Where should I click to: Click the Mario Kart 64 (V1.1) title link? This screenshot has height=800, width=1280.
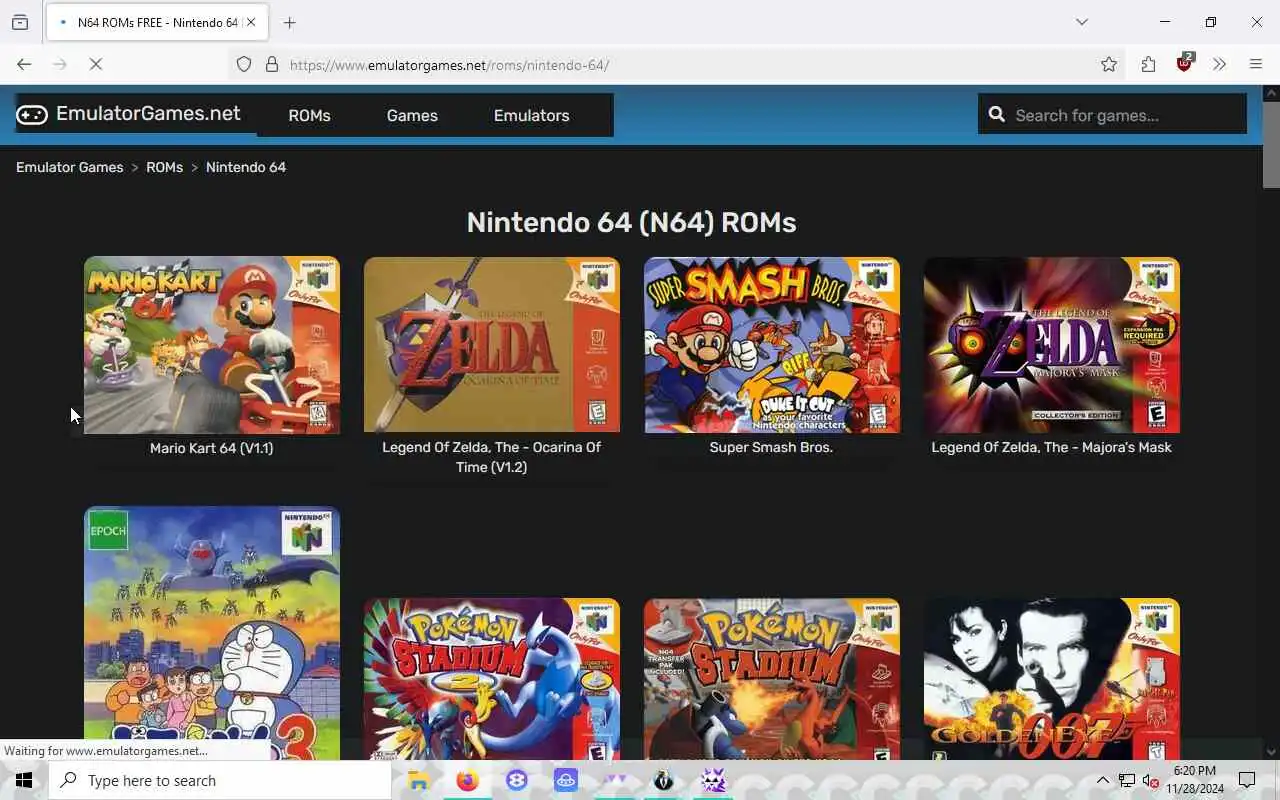[212, 448]
